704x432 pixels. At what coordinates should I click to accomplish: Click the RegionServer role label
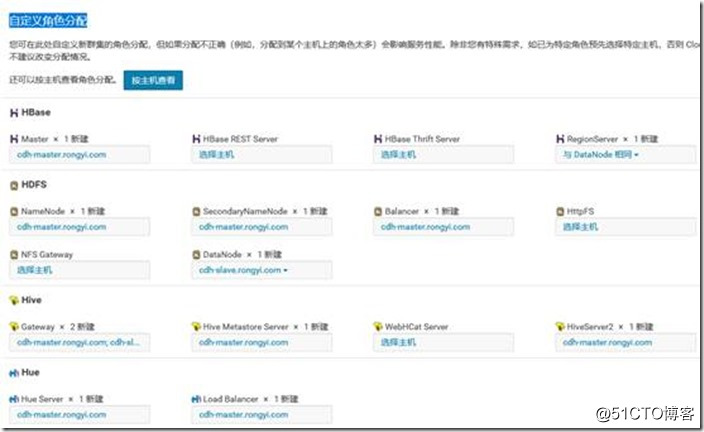pos(592,139)
